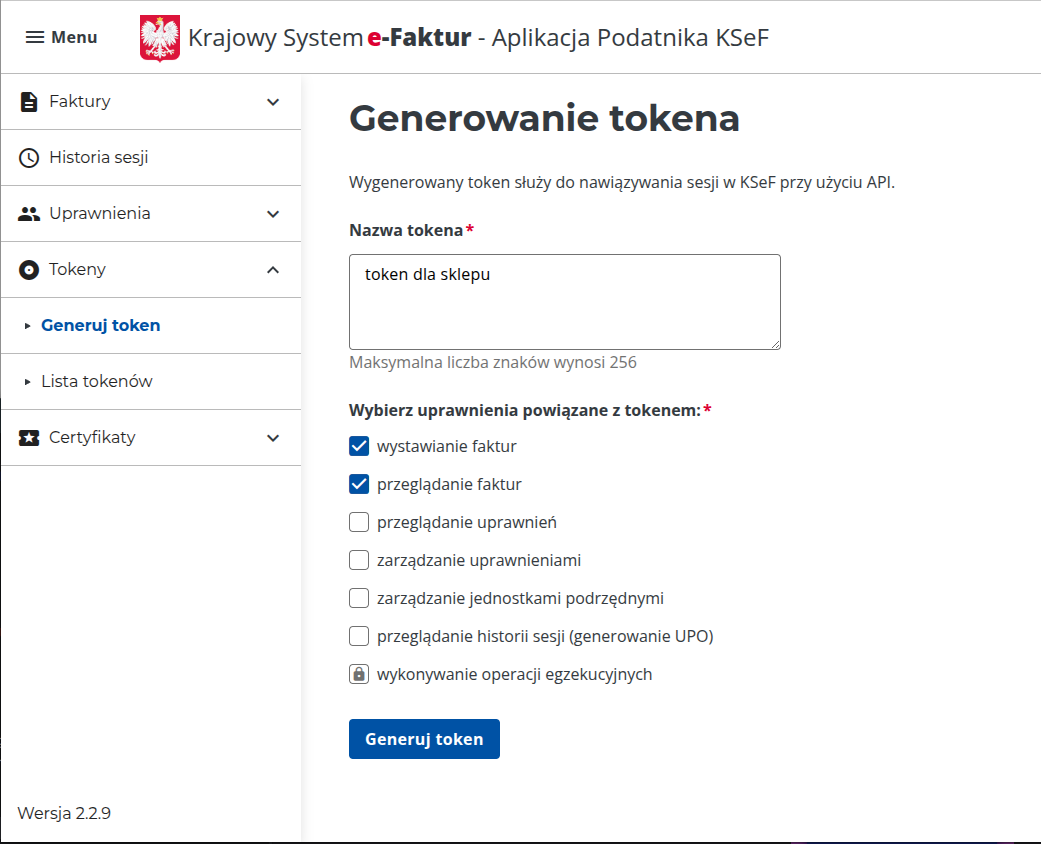Open the hamburger Menu icon
This screenshot has height=844, width=1041.
tap(35, 37)
